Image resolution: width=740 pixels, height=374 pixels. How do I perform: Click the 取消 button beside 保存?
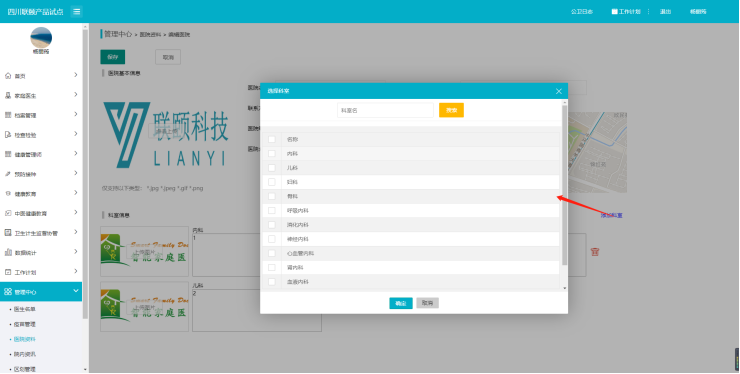(x=168, y=57)
